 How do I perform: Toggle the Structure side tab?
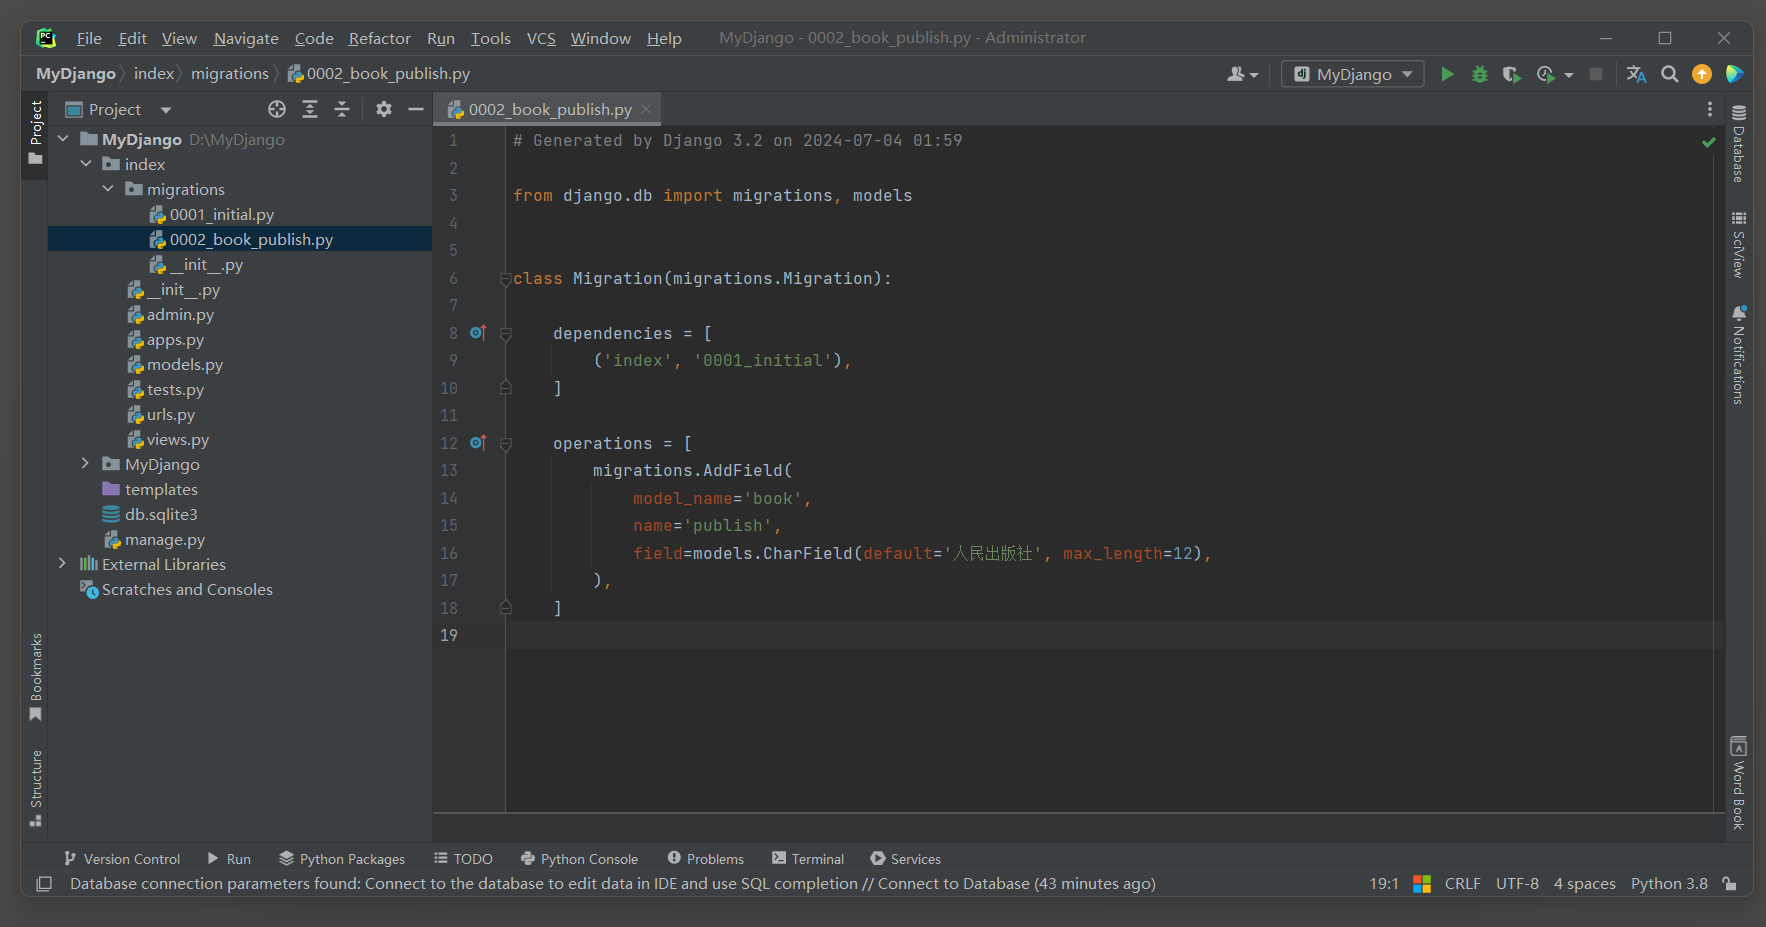[x=36, y=788]
